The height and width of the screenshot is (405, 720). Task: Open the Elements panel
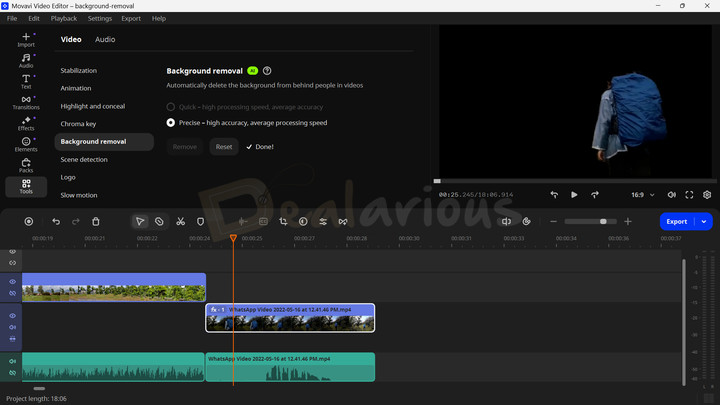click(26, 144)
